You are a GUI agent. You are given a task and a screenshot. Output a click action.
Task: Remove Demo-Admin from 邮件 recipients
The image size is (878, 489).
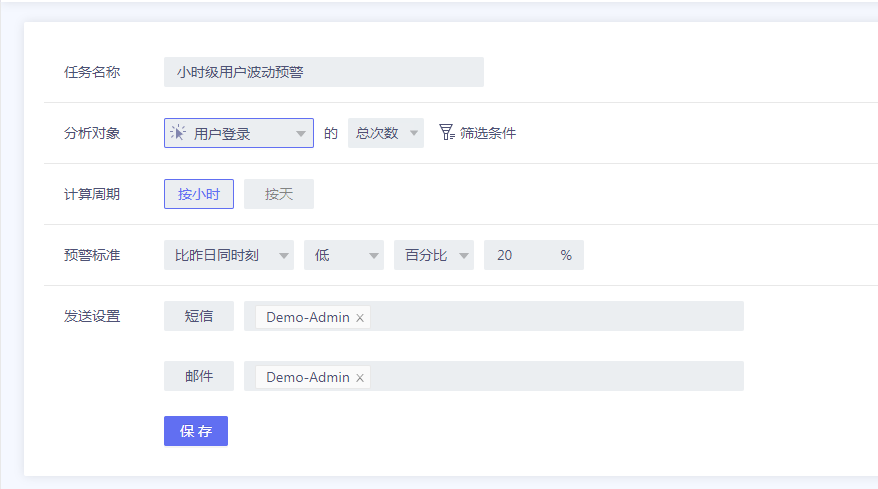point(360,378)
